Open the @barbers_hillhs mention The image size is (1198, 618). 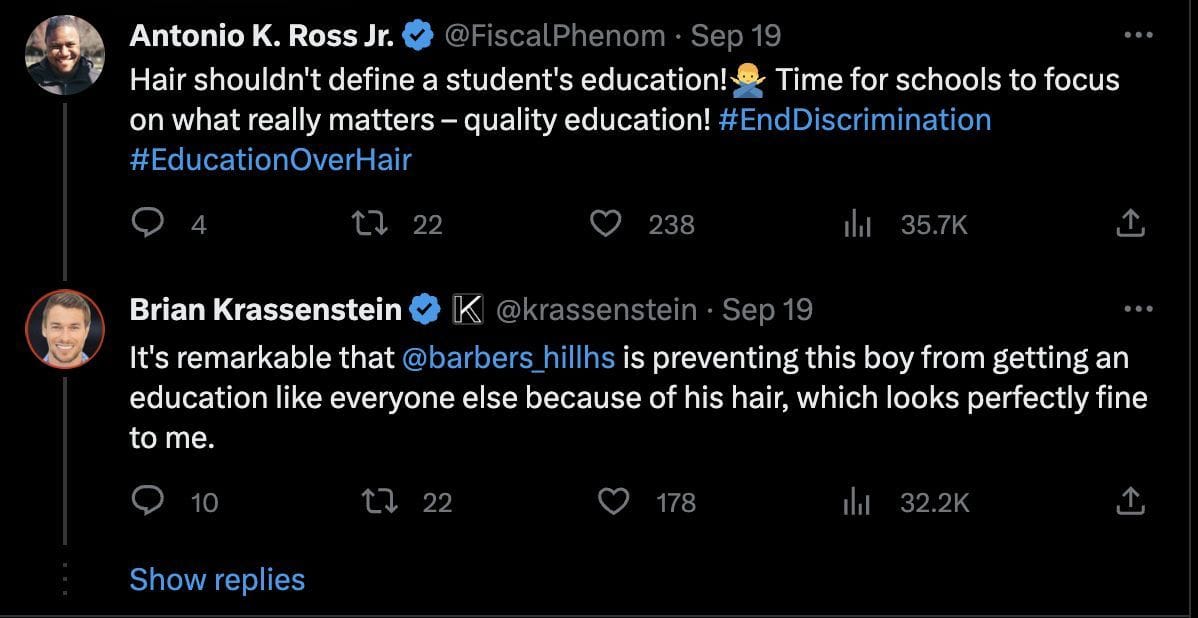(x=507, y=357)
